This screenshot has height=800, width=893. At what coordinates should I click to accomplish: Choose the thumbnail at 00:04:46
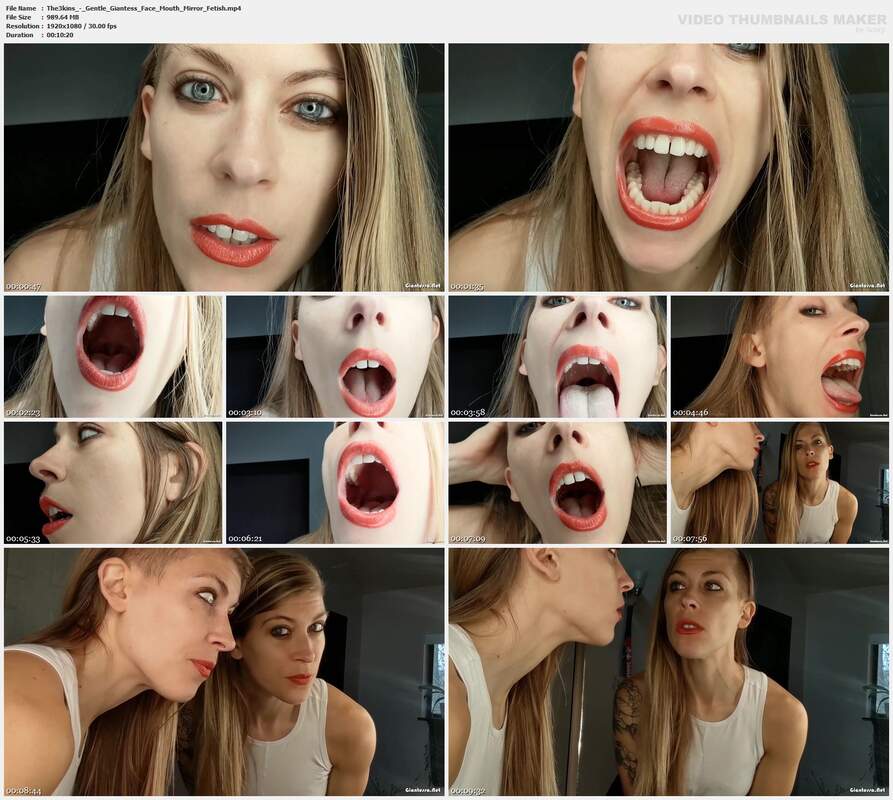[x=780, y=356]
